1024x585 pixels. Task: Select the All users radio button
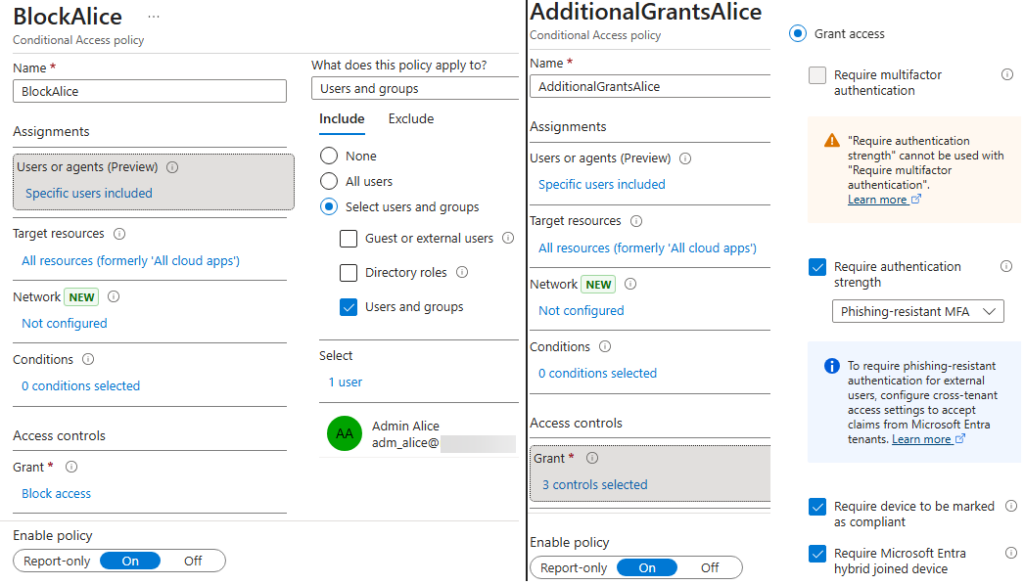(330, 181)
